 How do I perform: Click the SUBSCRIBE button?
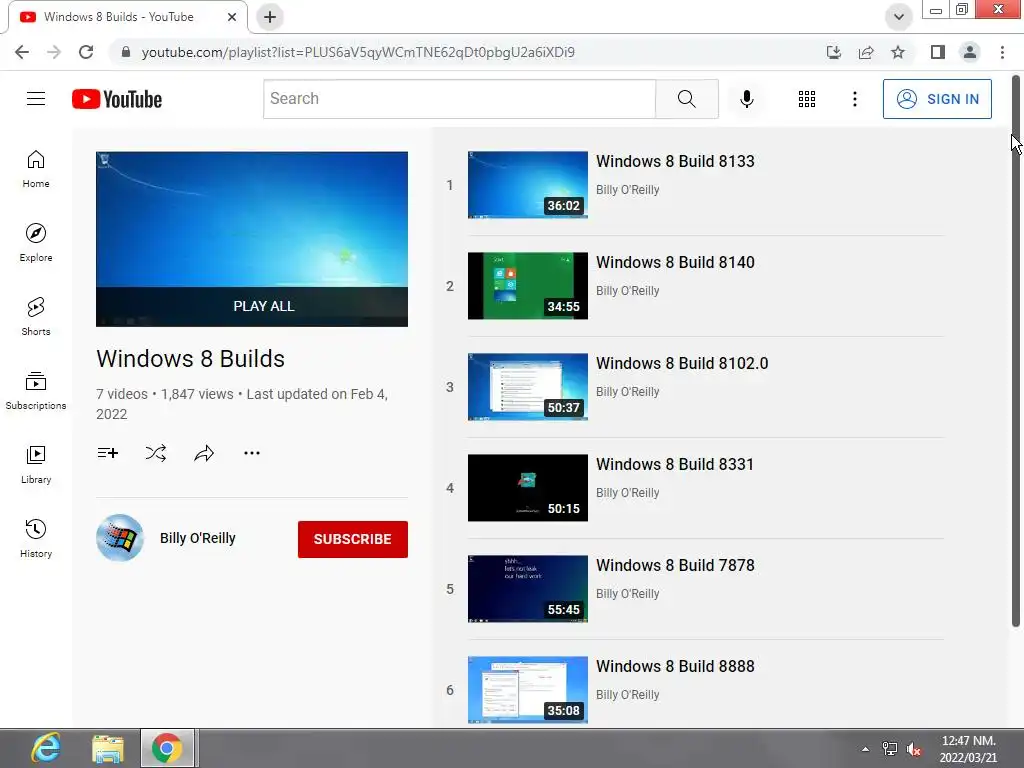coord(353,539)
